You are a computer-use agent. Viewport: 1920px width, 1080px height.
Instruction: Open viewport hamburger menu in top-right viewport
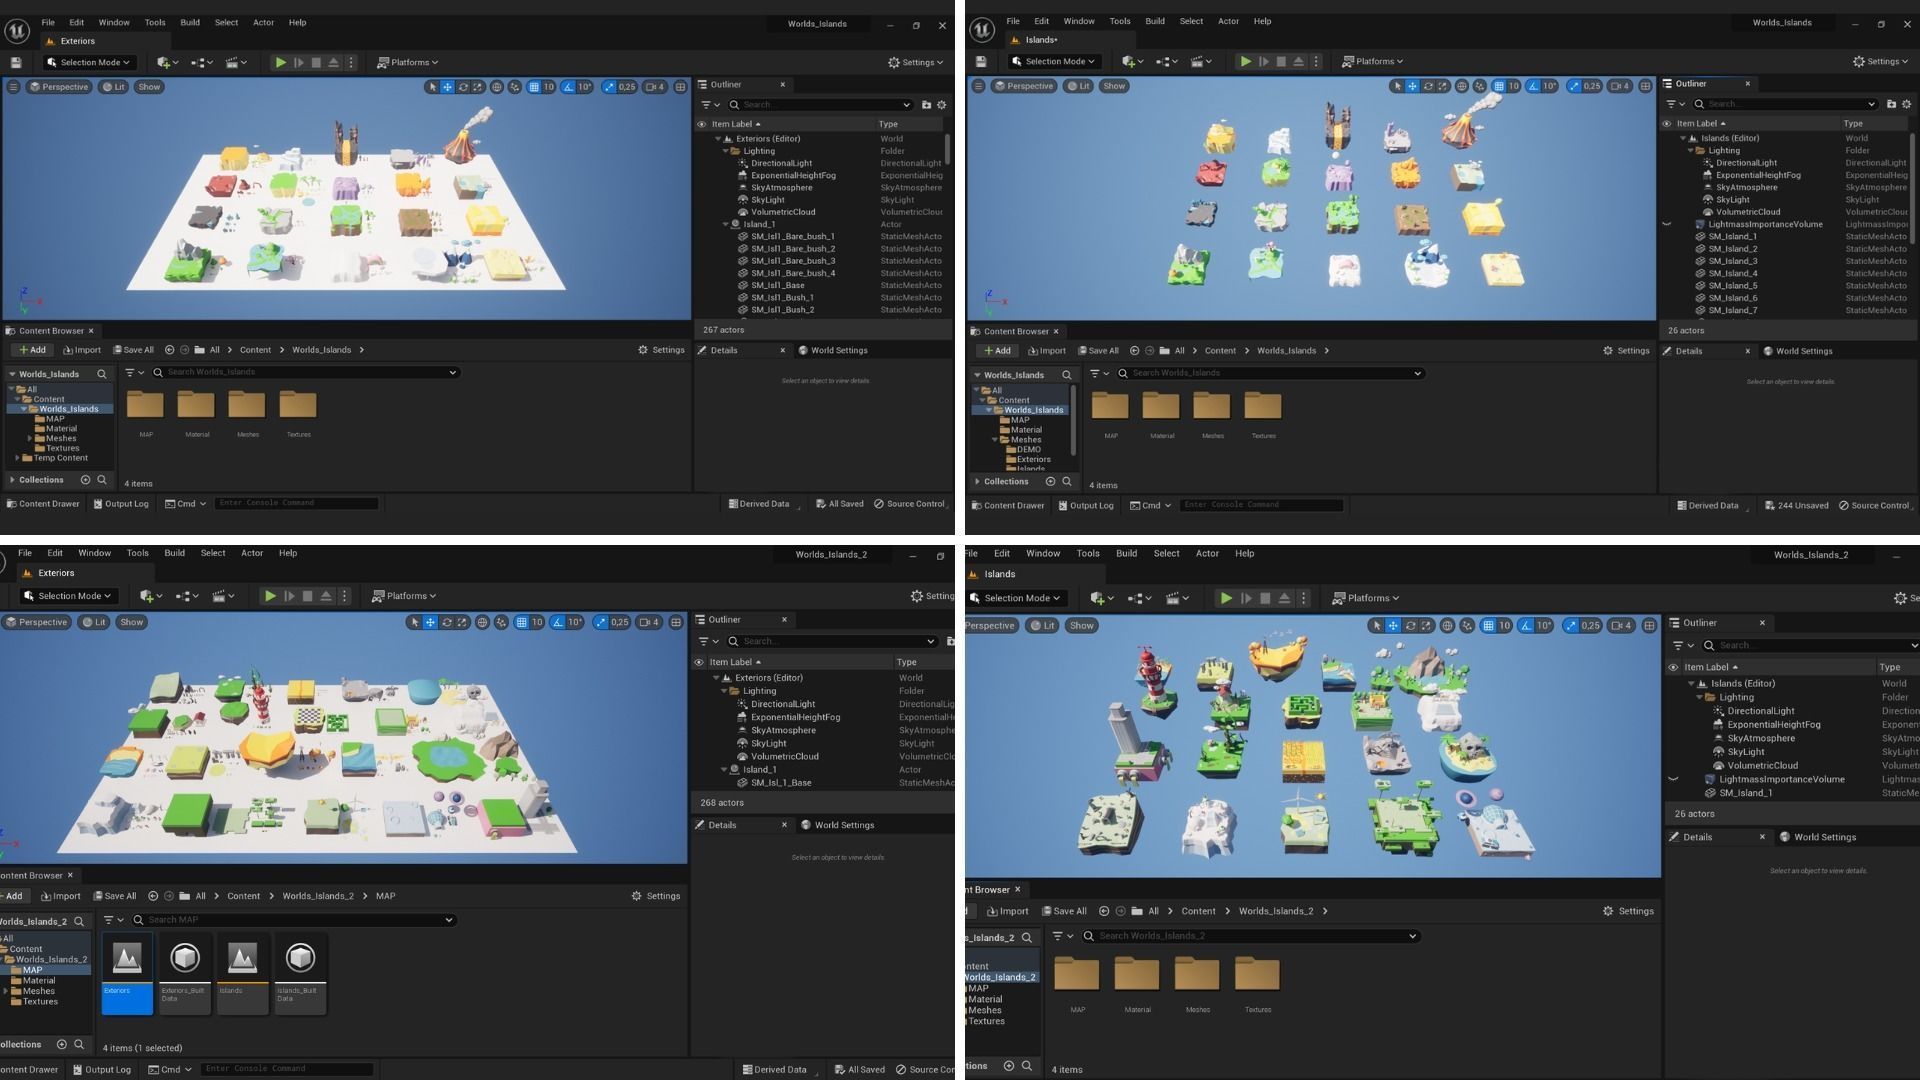tap(978, 86)
